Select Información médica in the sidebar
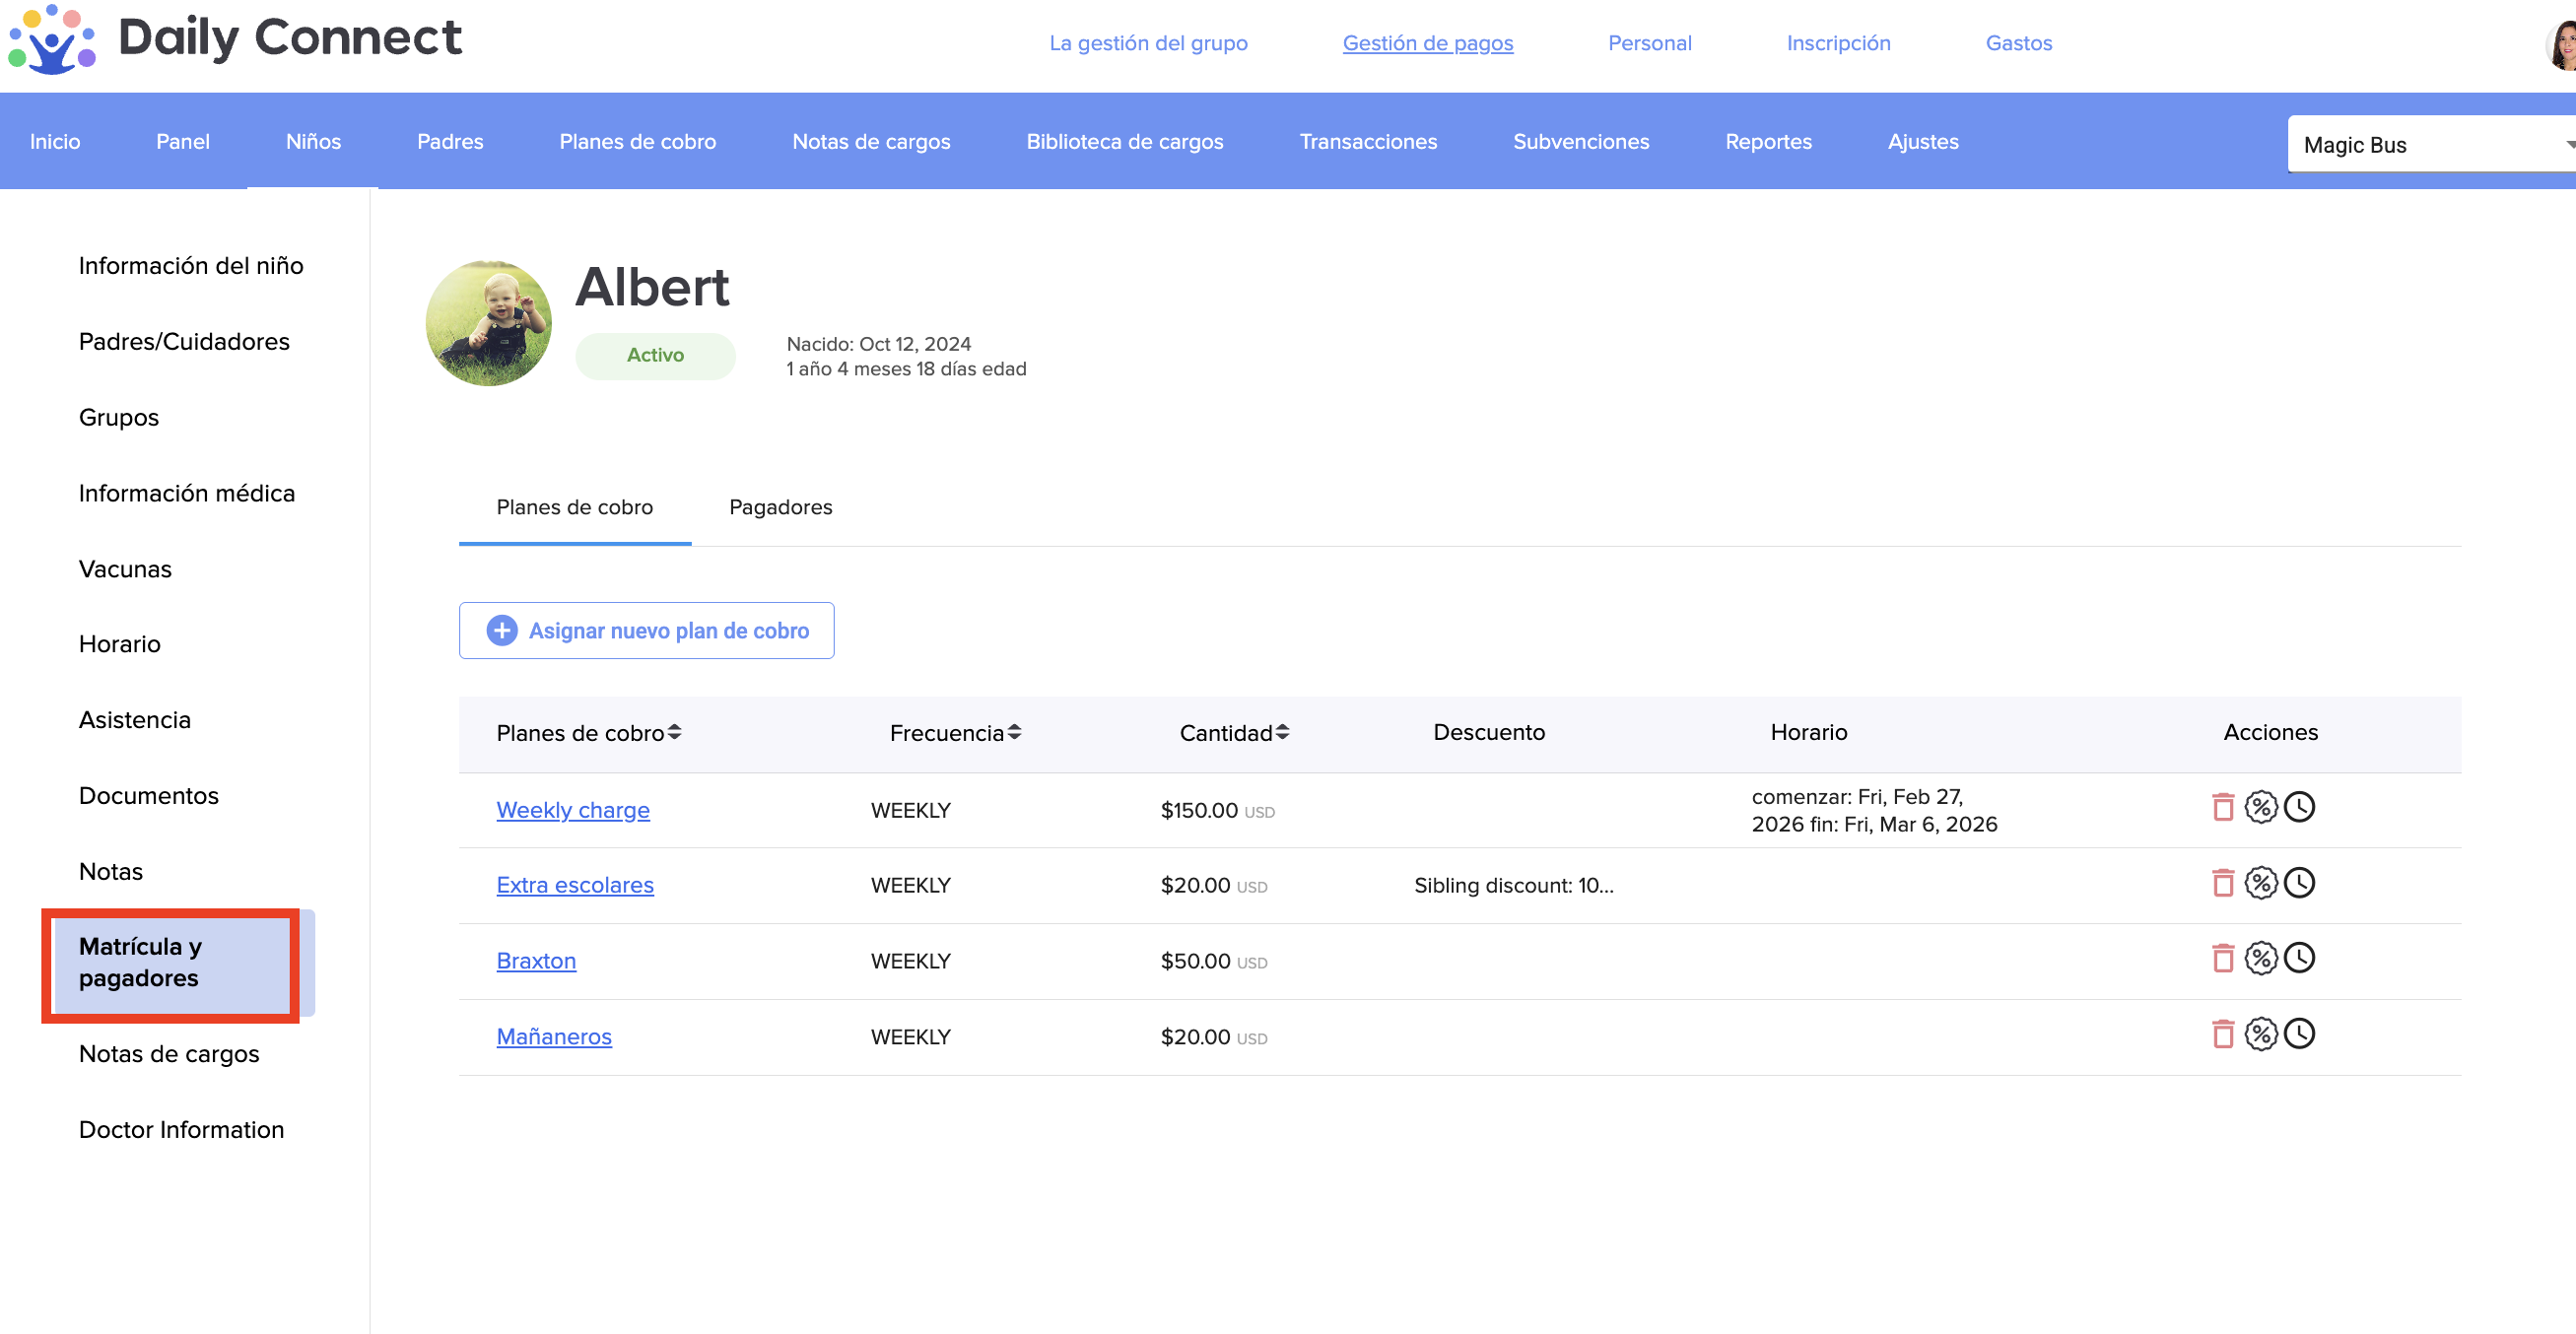This screenshot has height=1334, width=2576. (x=187, y=493)
